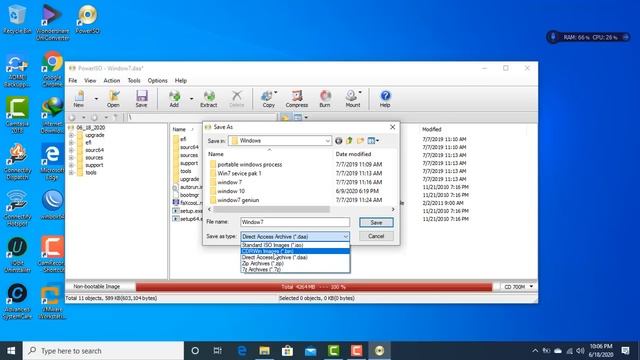Choose Zip Archives (*.zip) type
Image resolution: width=640 pixels, height=360 pixels.
pyautogui.click(x=295, y=264)
